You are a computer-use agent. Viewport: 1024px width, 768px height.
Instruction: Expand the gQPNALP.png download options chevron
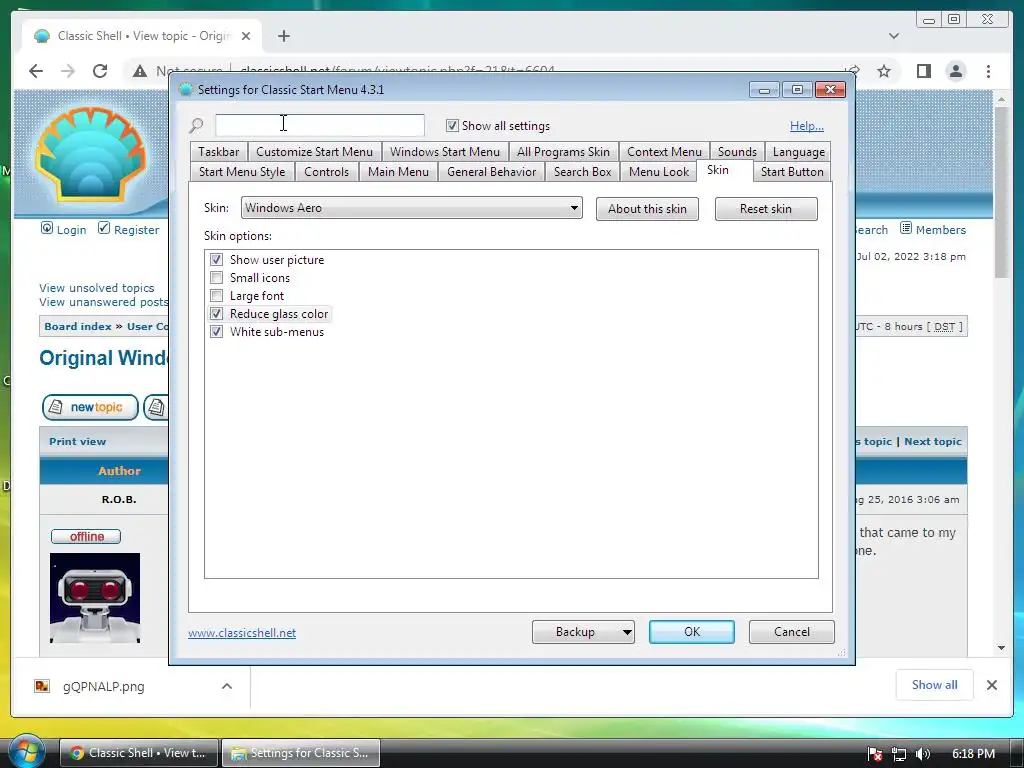click(x=227, y=686)
